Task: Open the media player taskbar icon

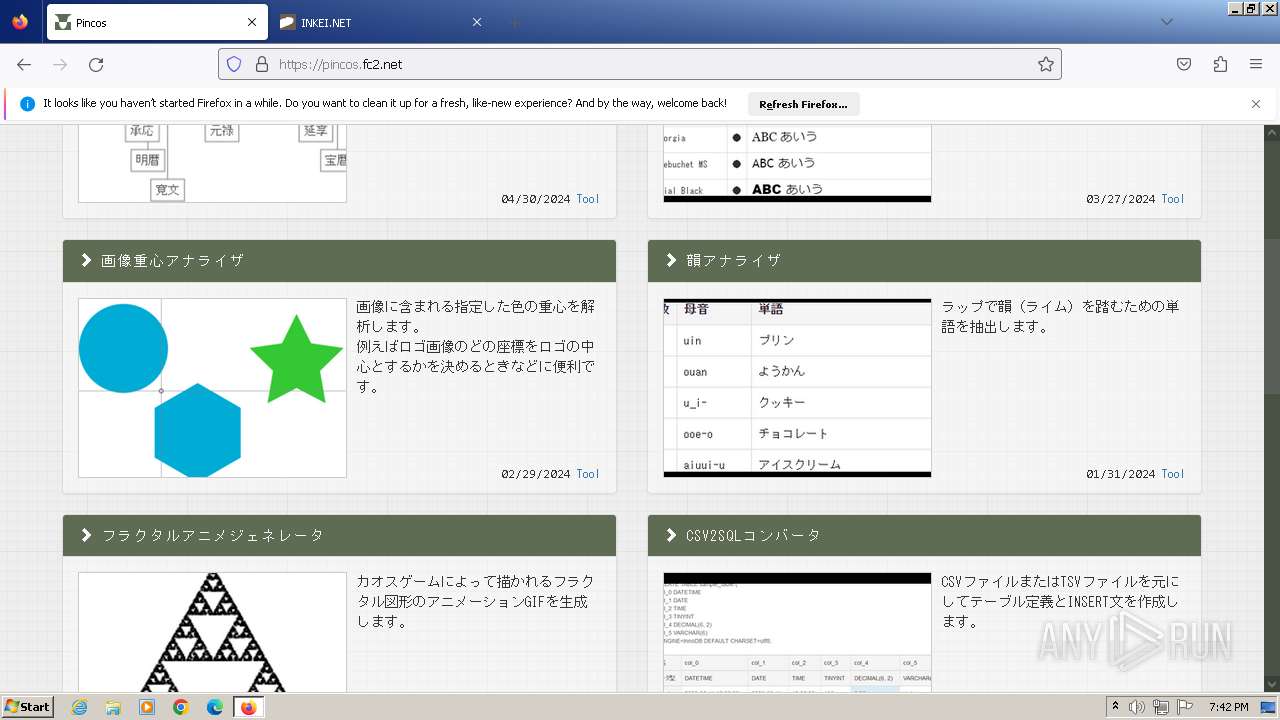Action: coord(147,707)
